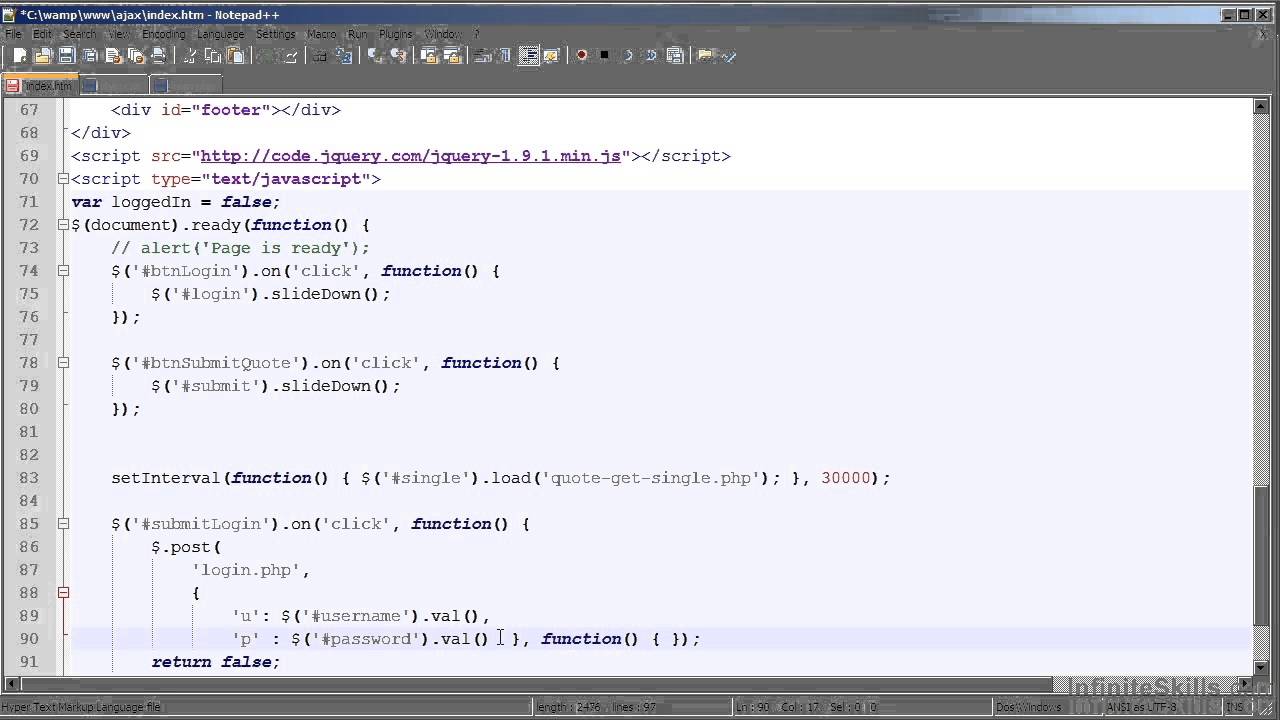Switch to the index.htm tab
This screenshot has height=720, width=1280.
coord(40,86)
